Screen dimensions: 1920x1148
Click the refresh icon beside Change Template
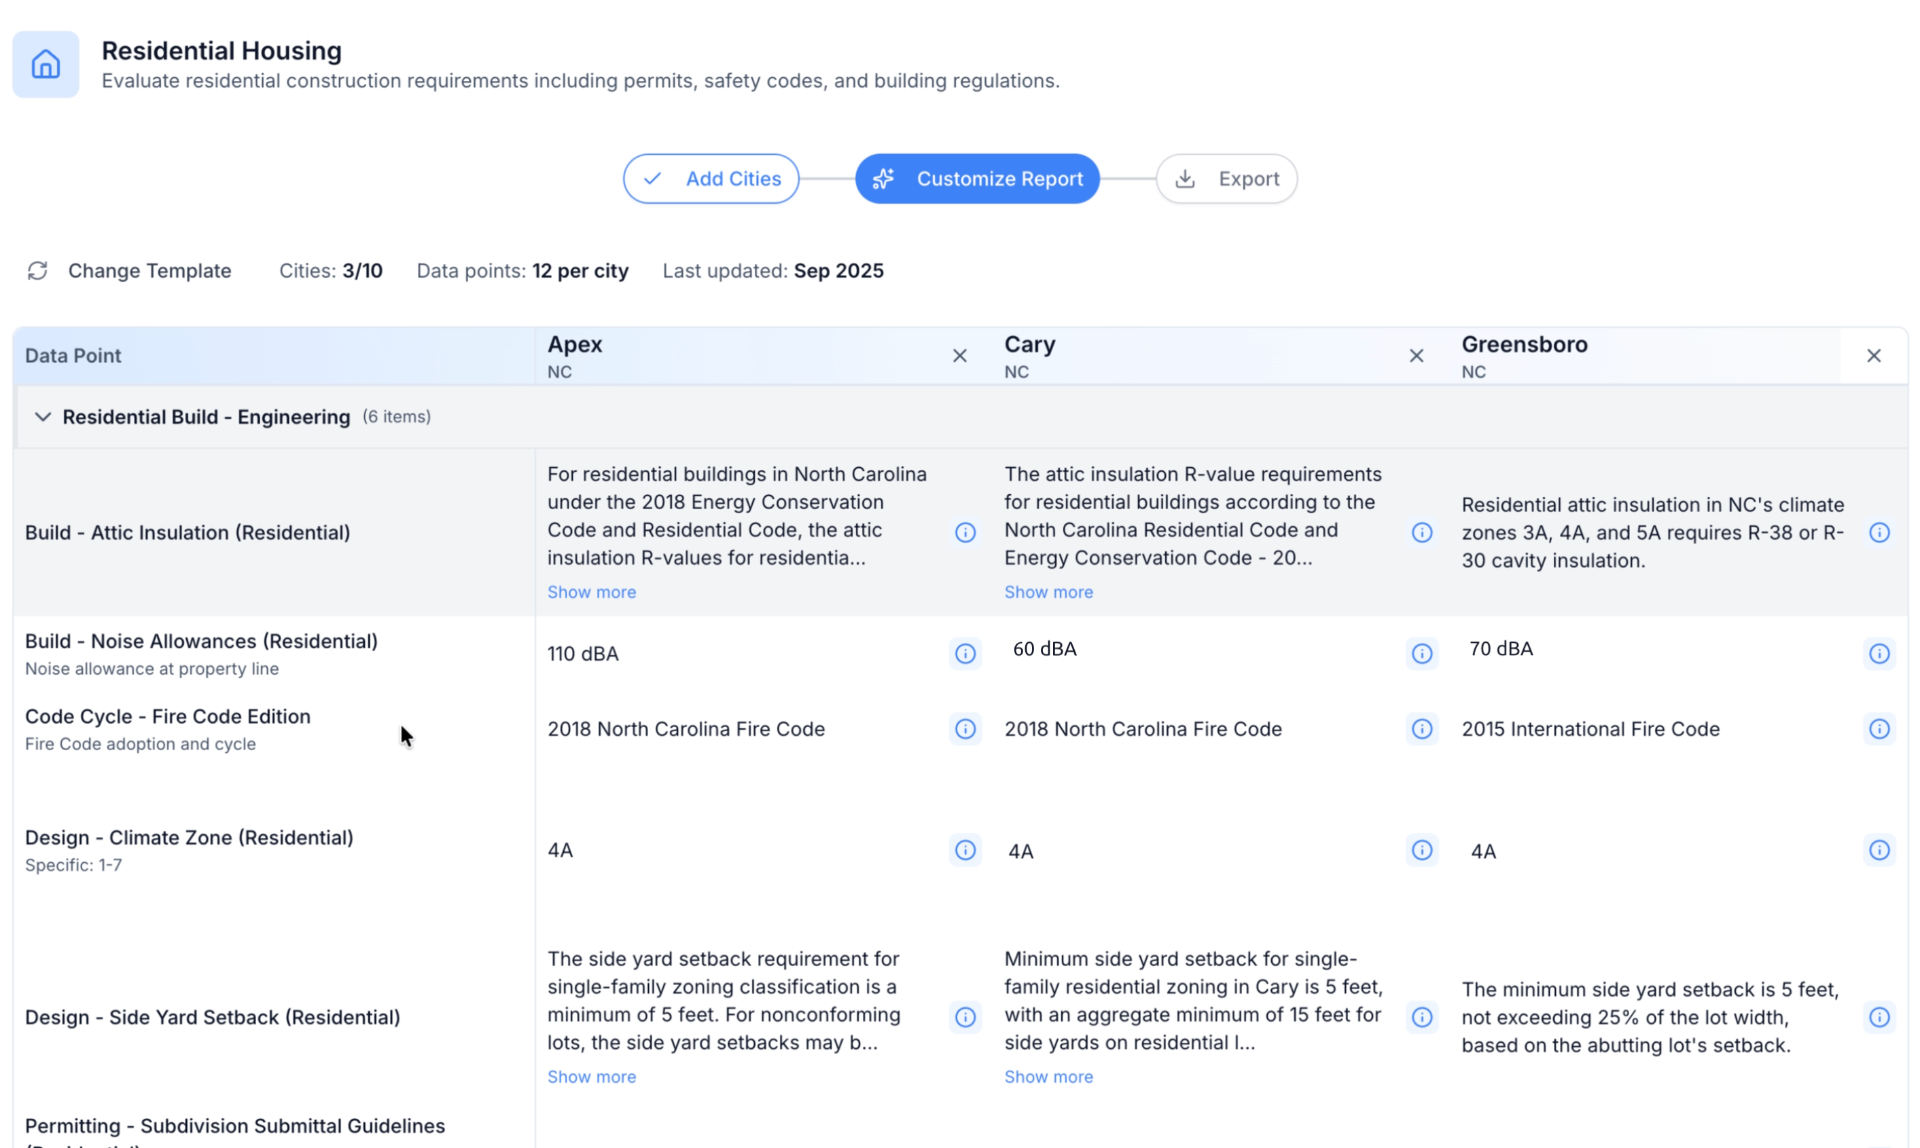click(37, 270)
